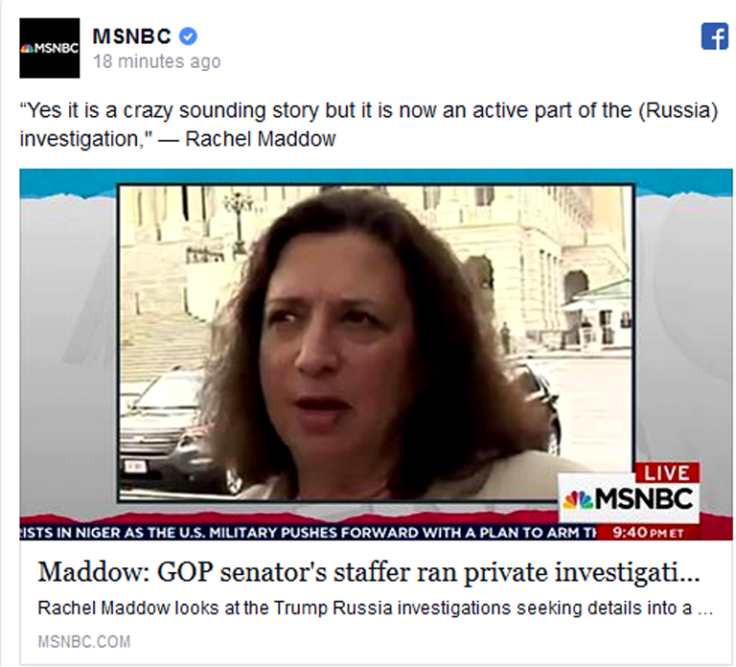Viewport: 736px width, 667px height.
Task: Click the MSNBC profile logo avatar
Action: coord(49,48)
